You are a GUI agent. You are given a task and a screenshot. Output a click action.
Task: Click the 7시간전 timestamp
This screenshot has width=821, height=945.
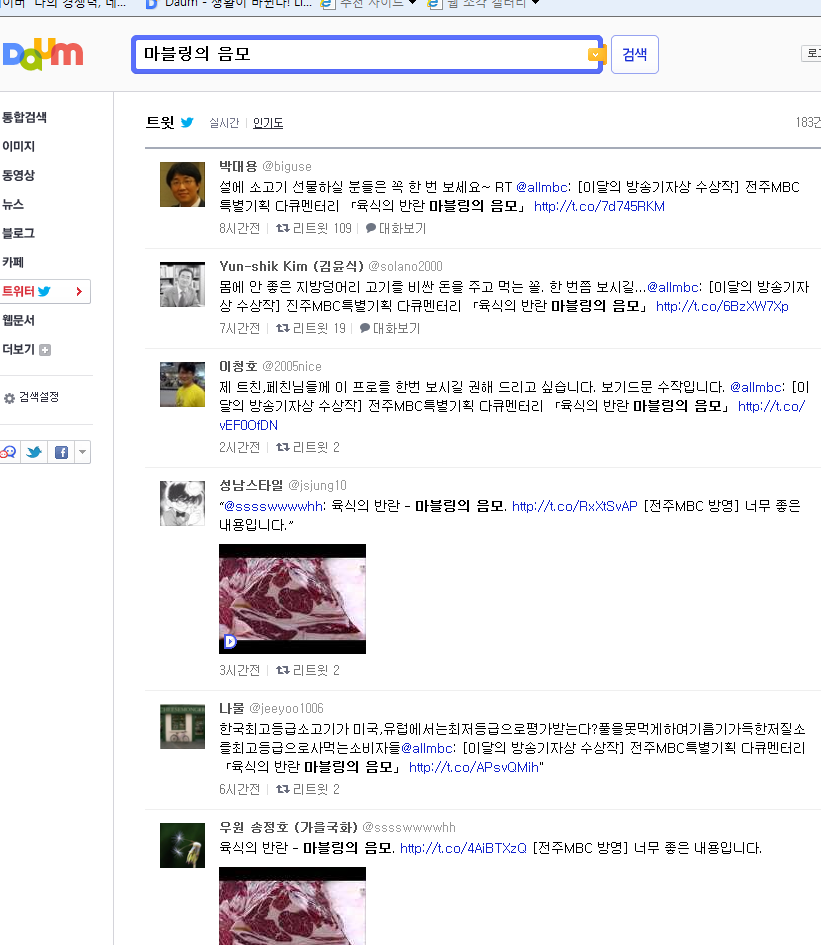point(239,328)
